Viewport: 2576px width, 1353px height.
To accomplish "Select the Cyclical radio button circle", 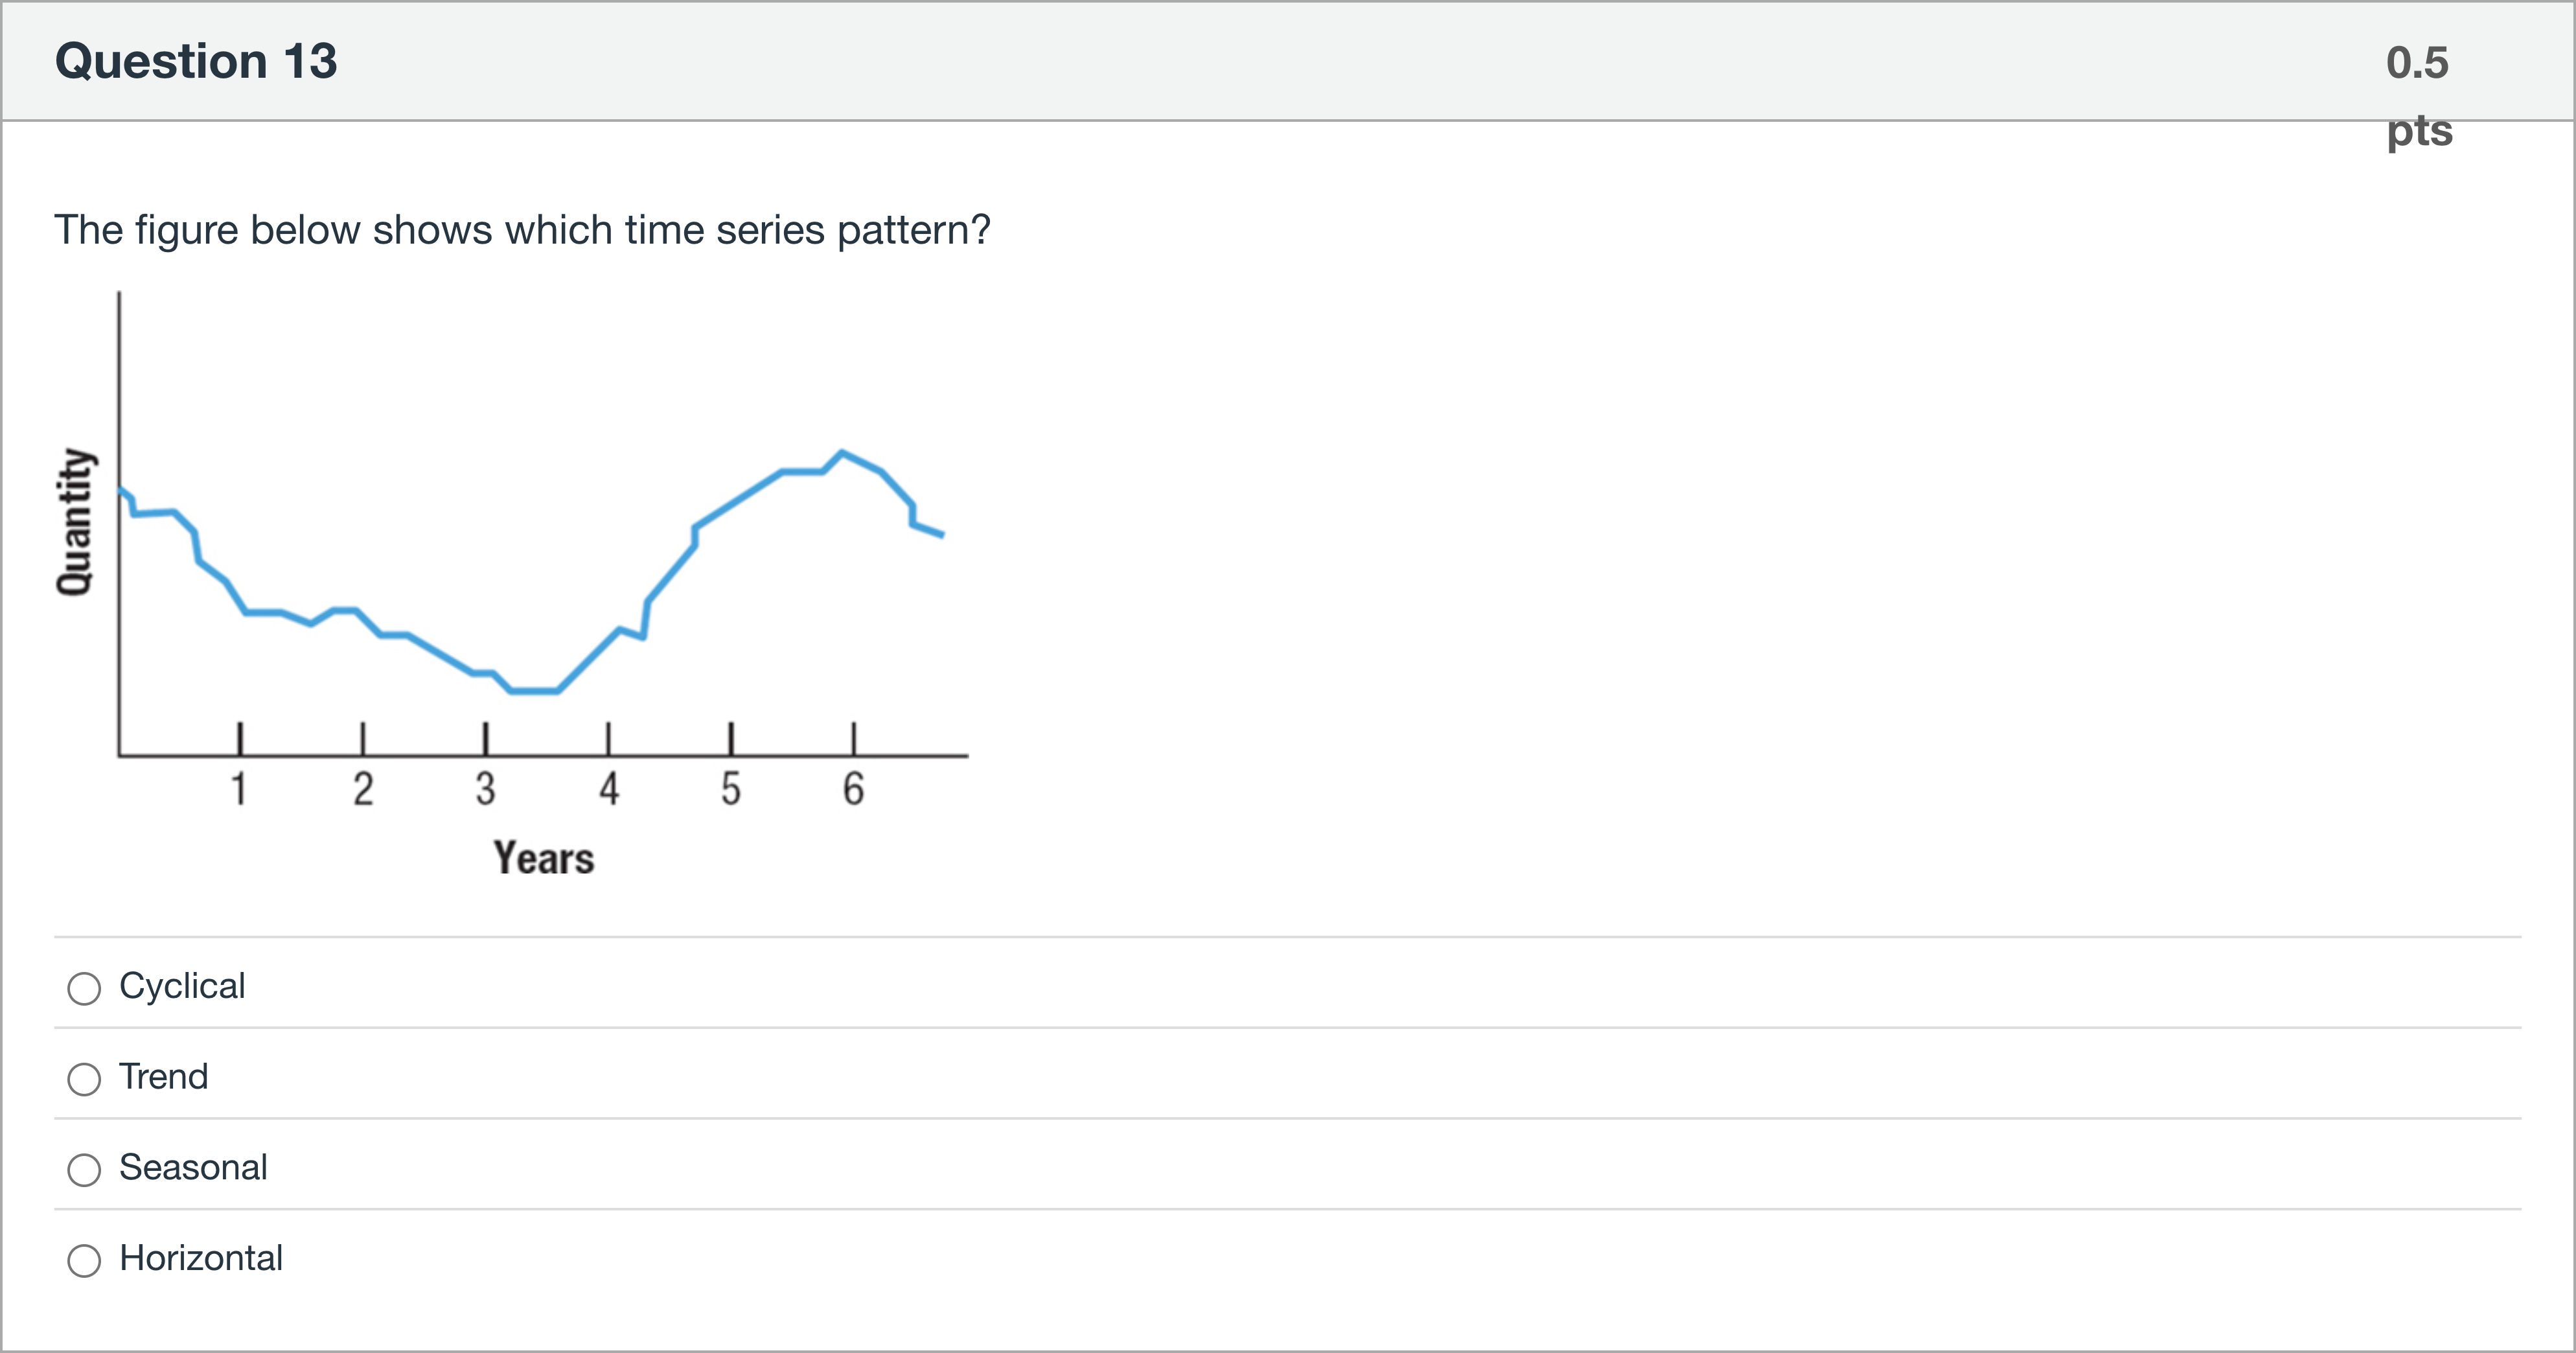I will (x=84, y=988).
